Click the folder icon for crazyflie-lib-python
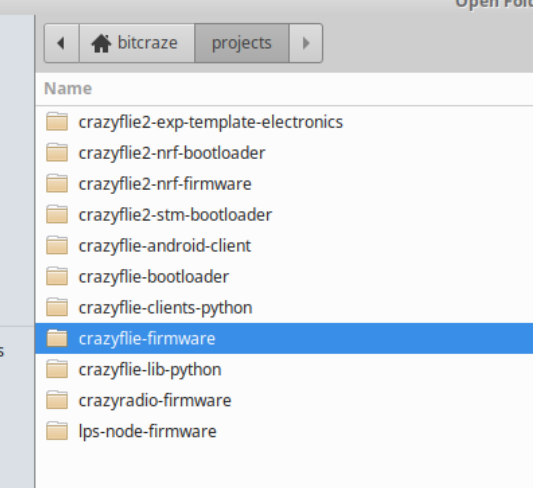The width and height of the screenshot is (533, 488). pyautogui.click(x=57, y=369)
